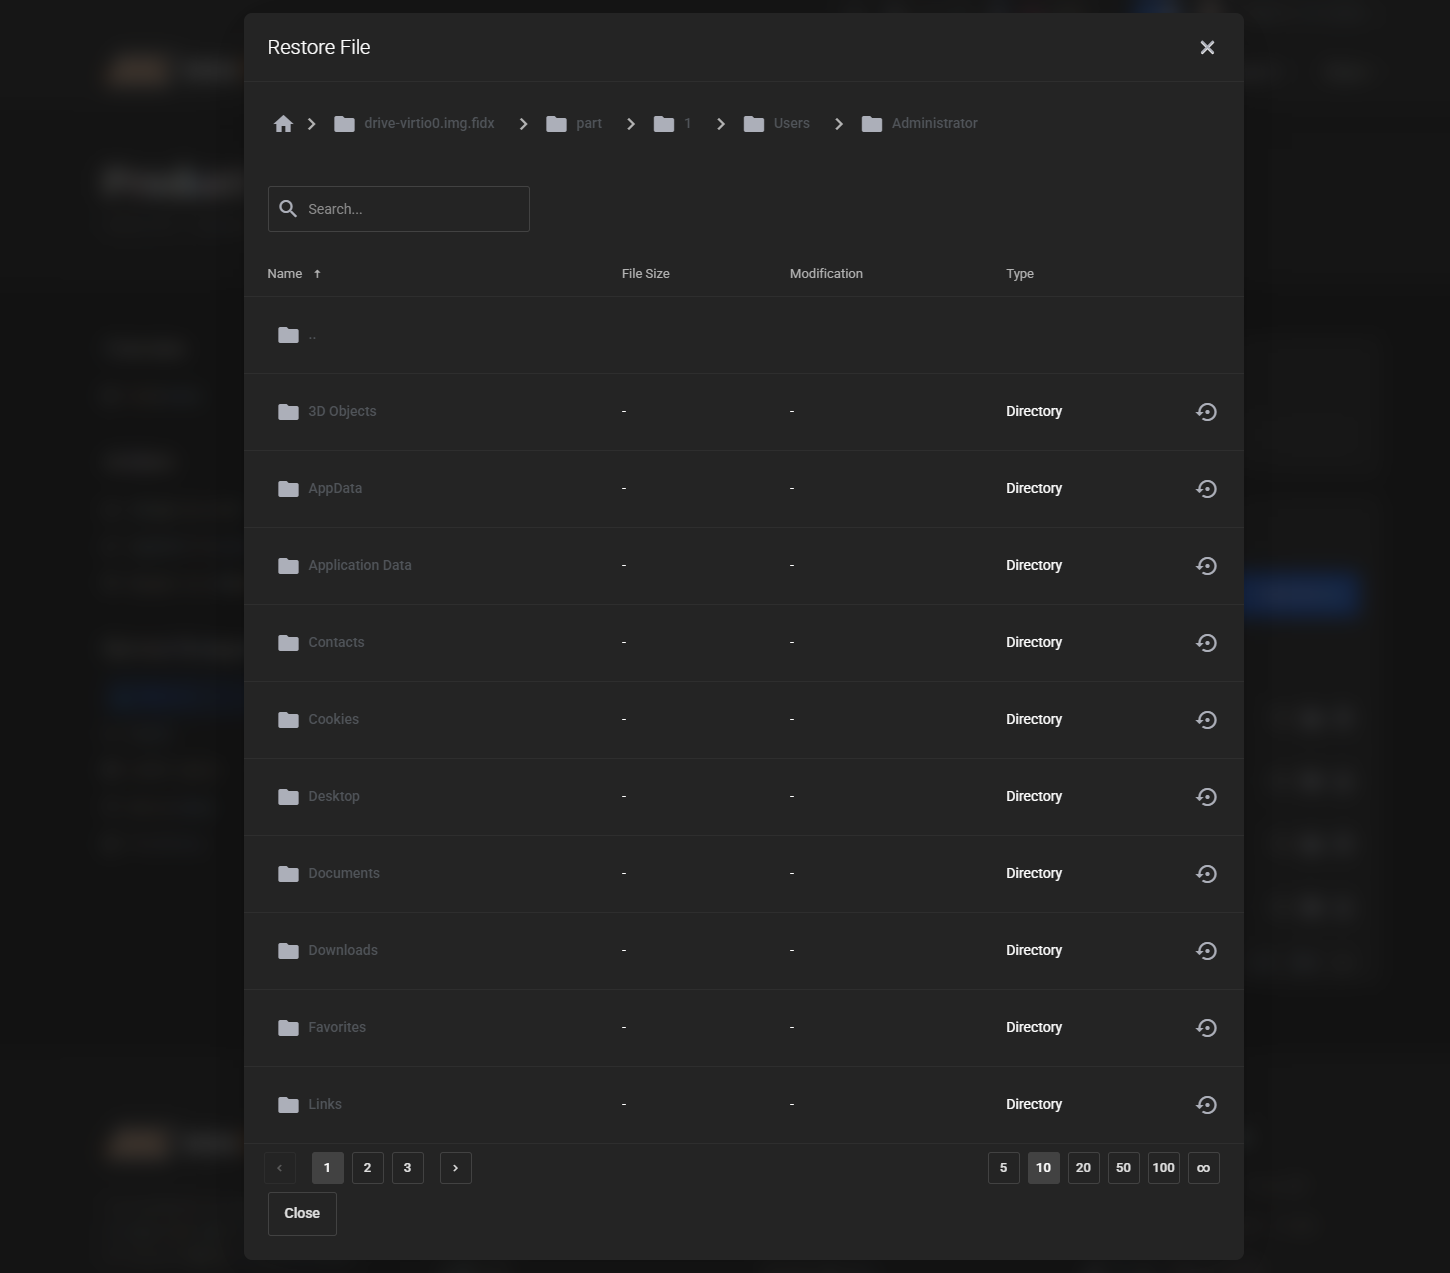Click the restore icon for Documents
Viewport: 1450px width, 1273px height.
[x=1206, y=874]
